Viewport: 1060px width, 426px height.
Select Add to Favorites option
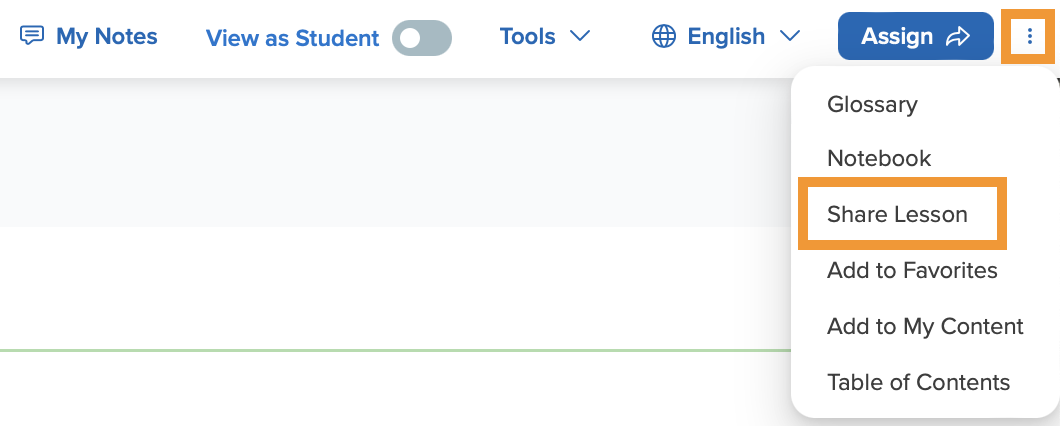[912, 270]
